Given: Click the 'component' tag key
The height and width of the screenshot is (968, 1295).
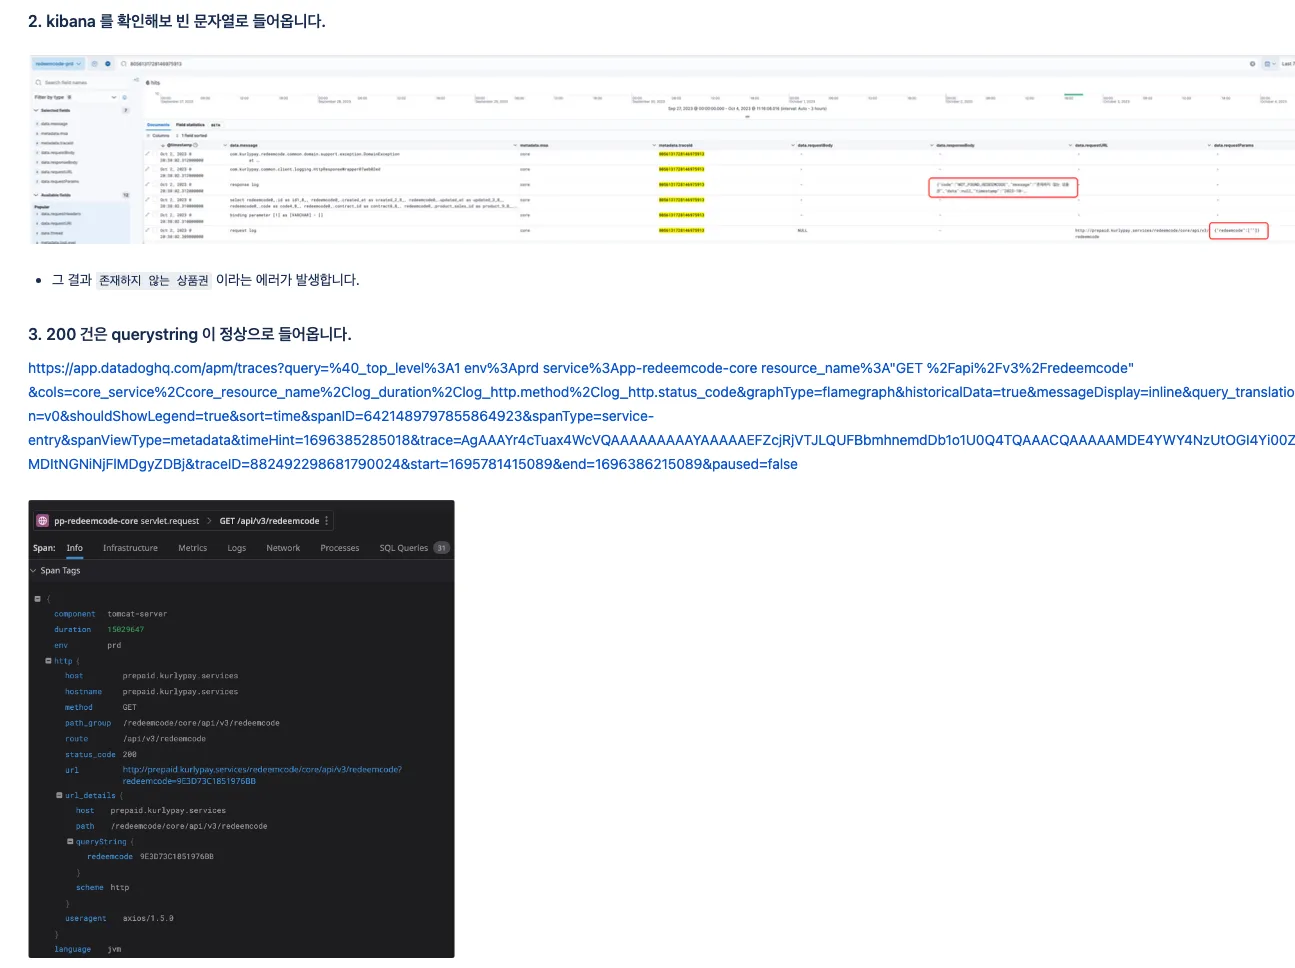Looking at the screenshot, I should click(x=75, y=614).
